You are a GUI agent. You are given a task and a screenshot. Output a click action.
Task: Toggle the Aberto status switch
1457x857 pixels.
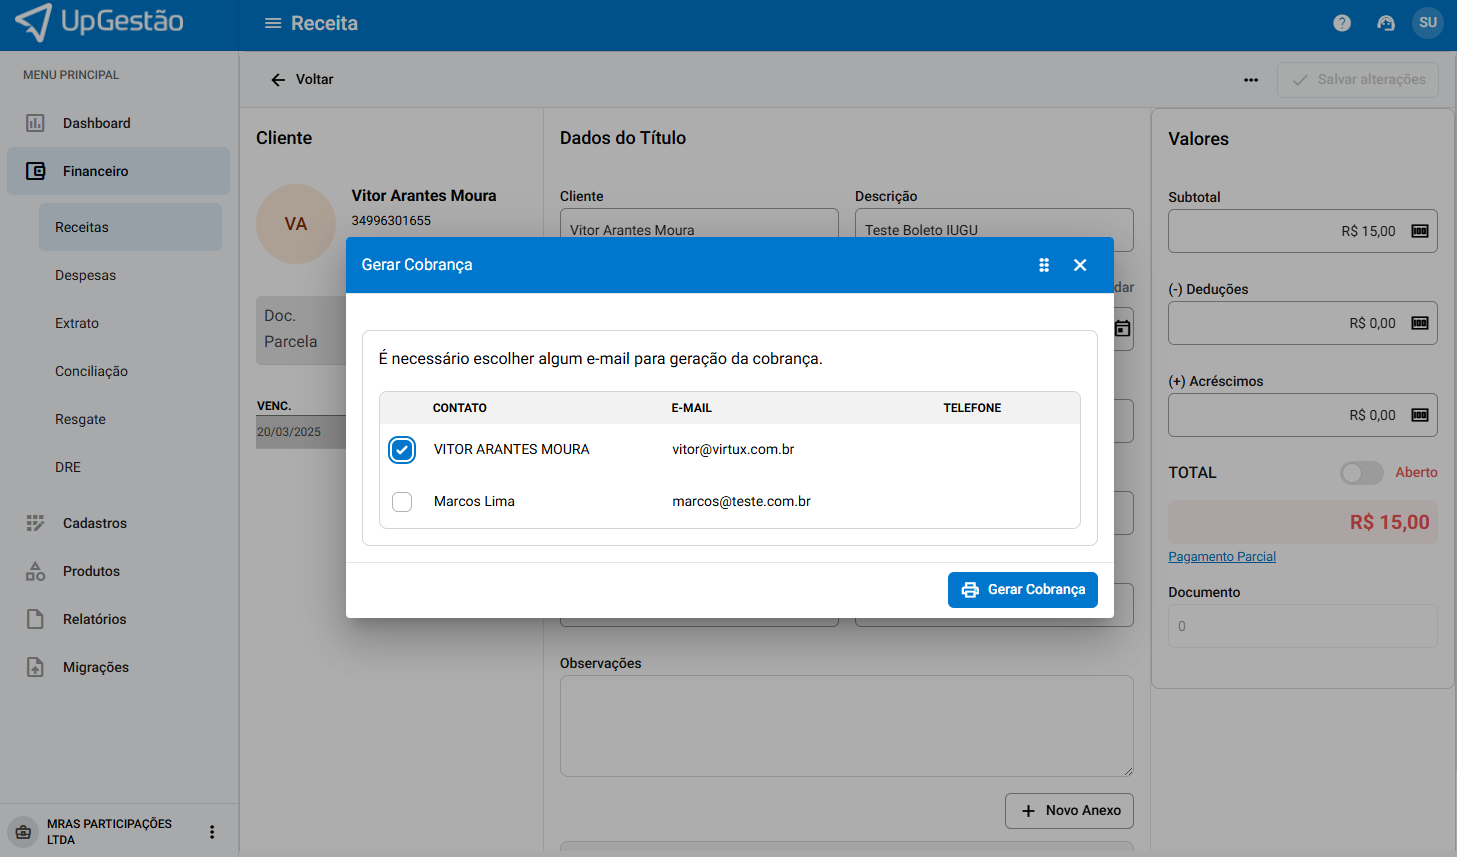[x=1361, y=473]
